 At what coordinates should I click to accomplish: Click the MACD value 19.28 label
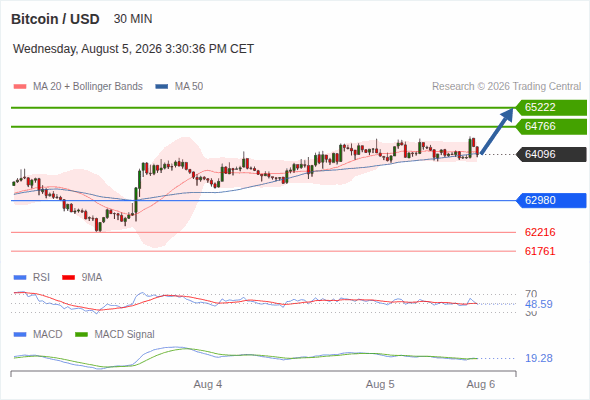[x=539, y=358]
